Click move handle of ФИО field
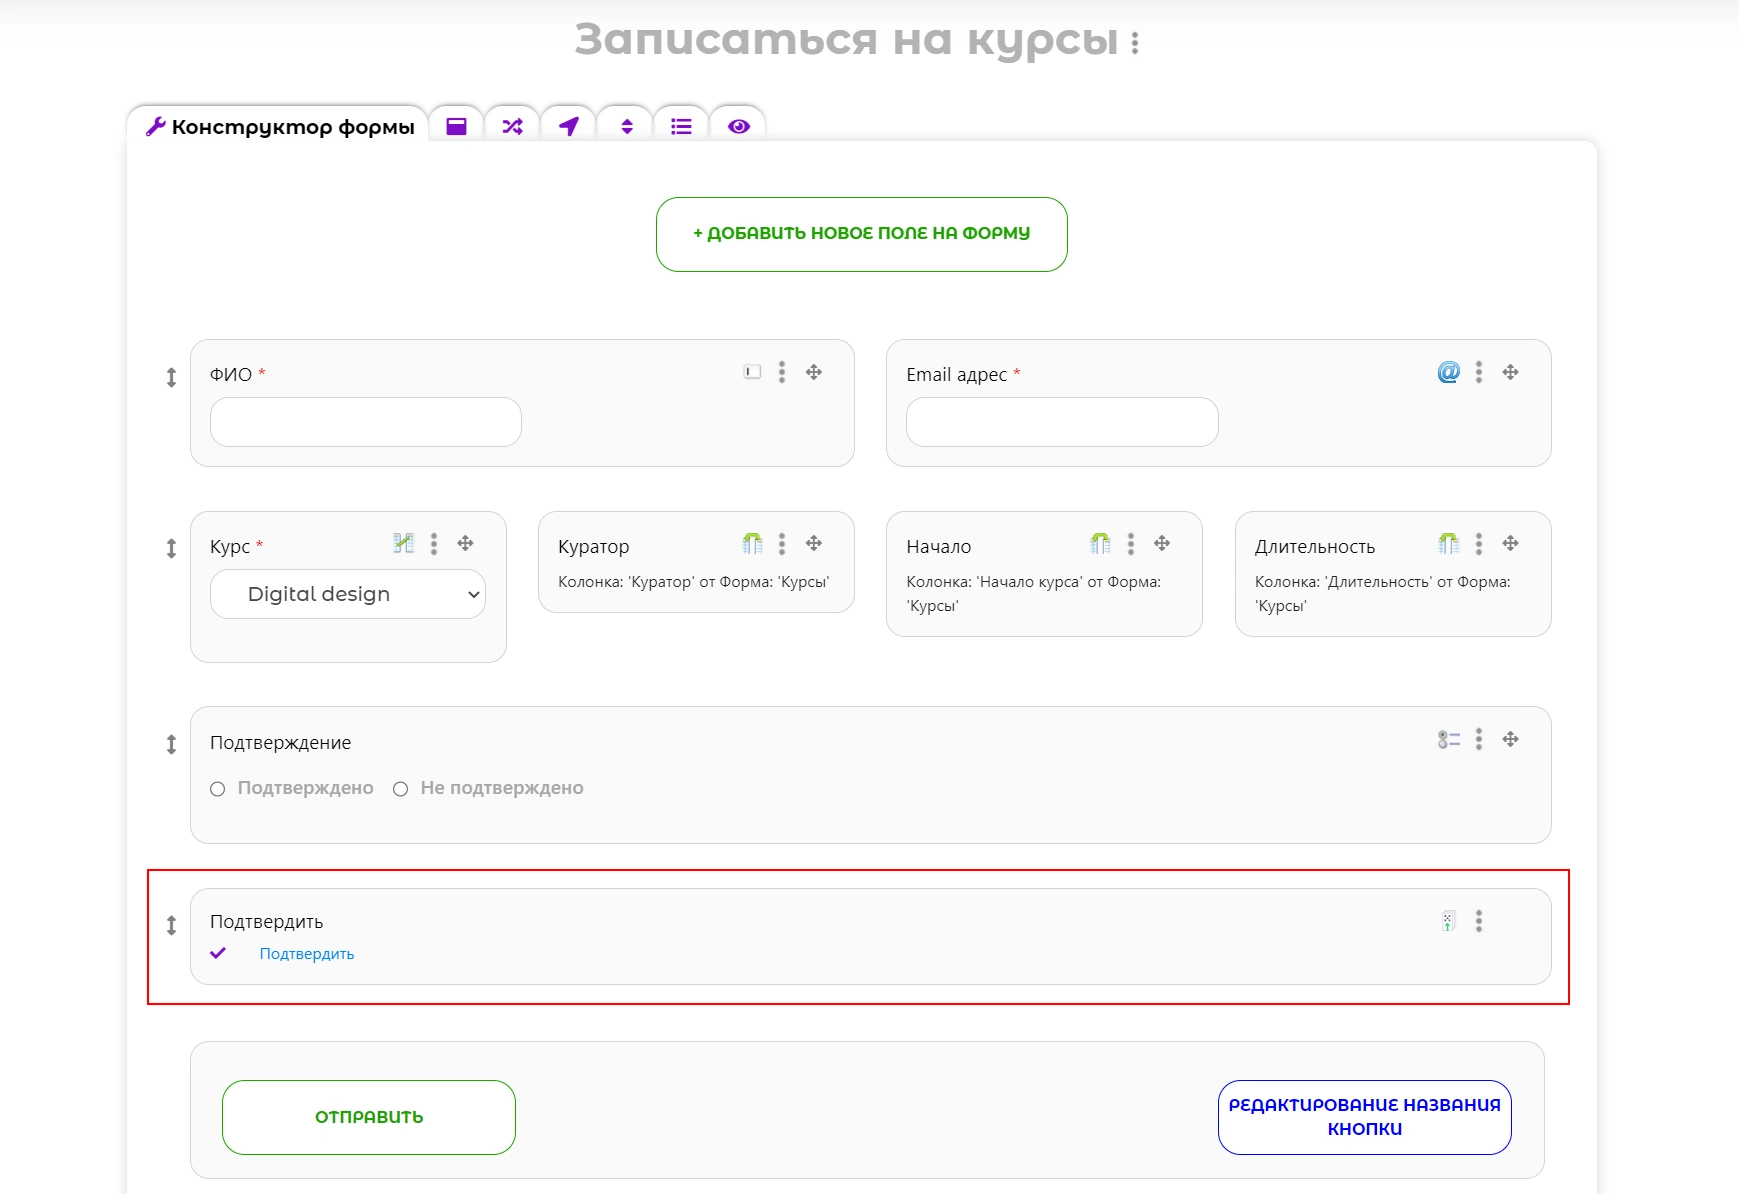 click(814, 372)
